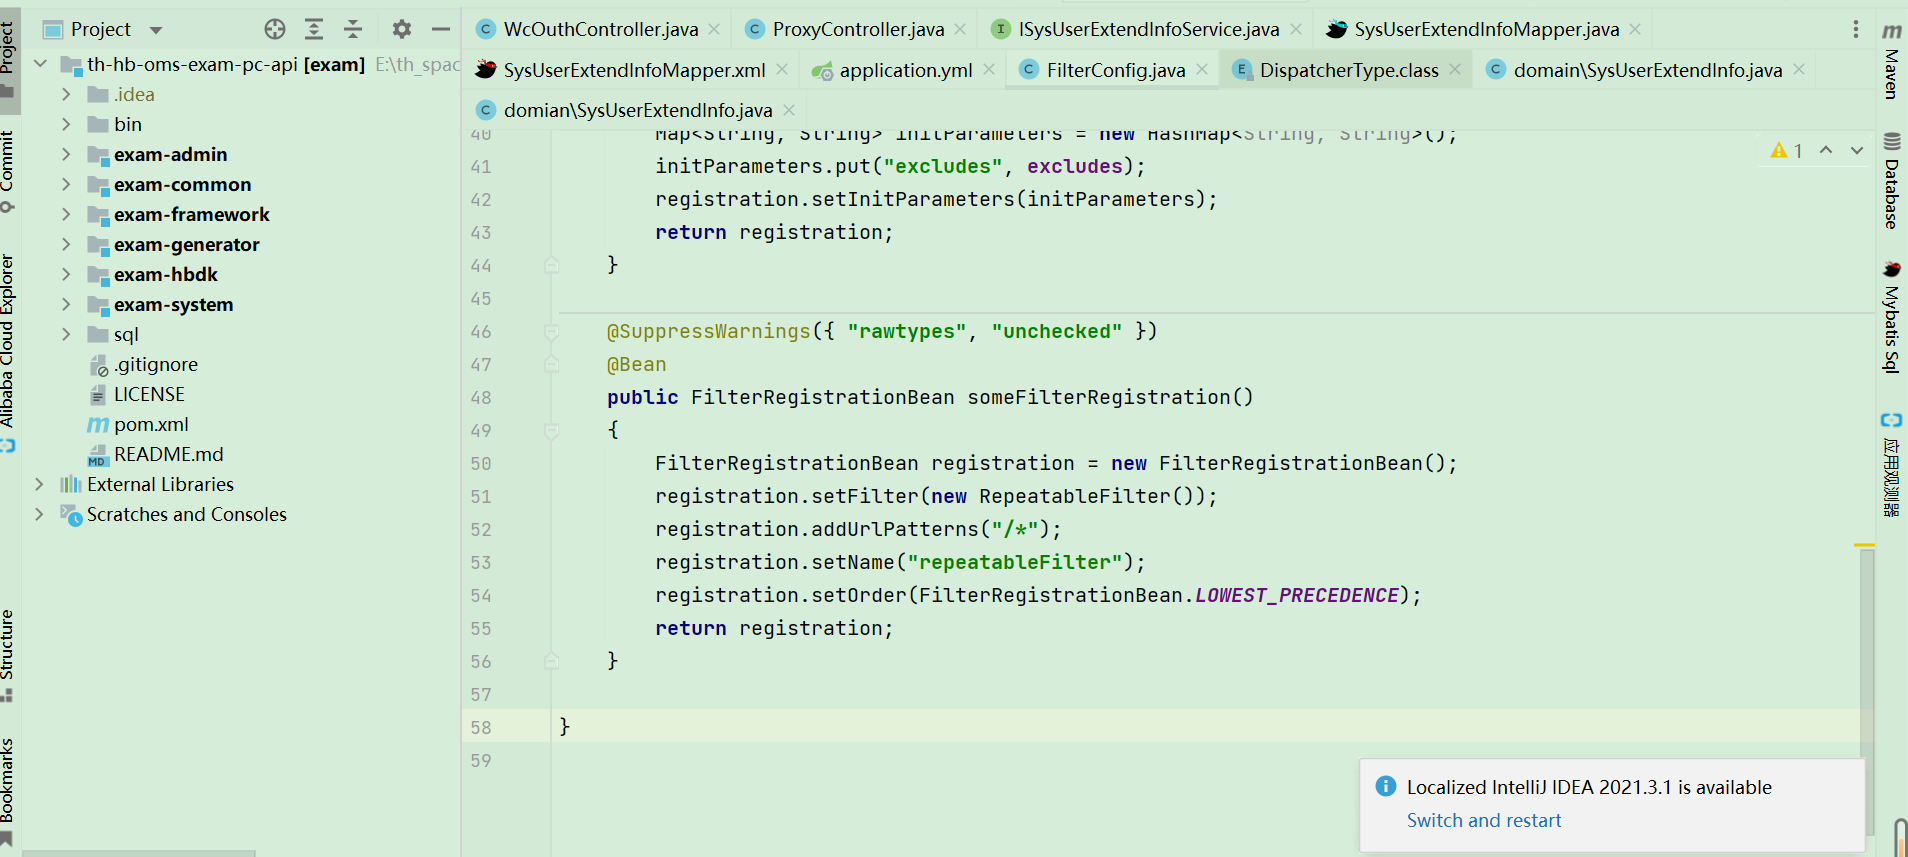Open Project panel settings gear

click(x=402, y=29)
